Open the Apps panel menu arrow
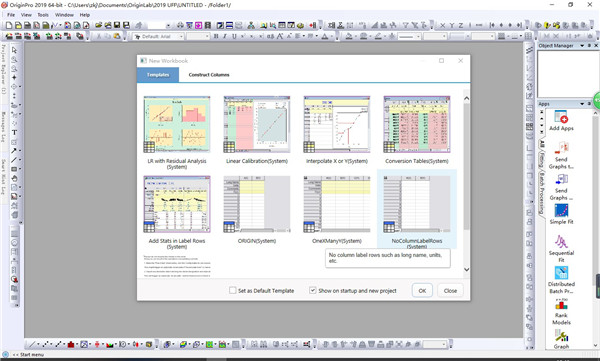This screenshot has width=600, height=361. click(582, 104)
